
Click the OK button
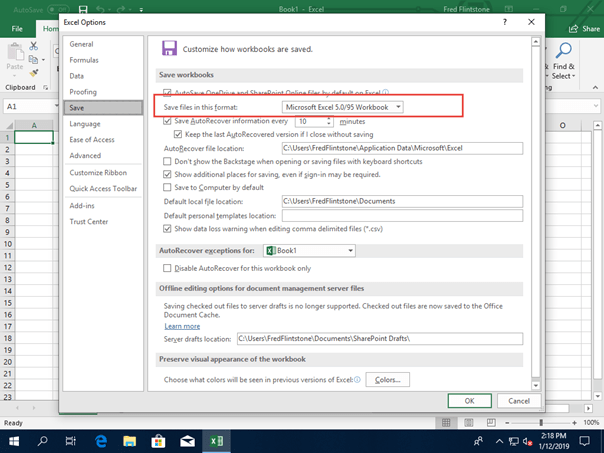469,400
